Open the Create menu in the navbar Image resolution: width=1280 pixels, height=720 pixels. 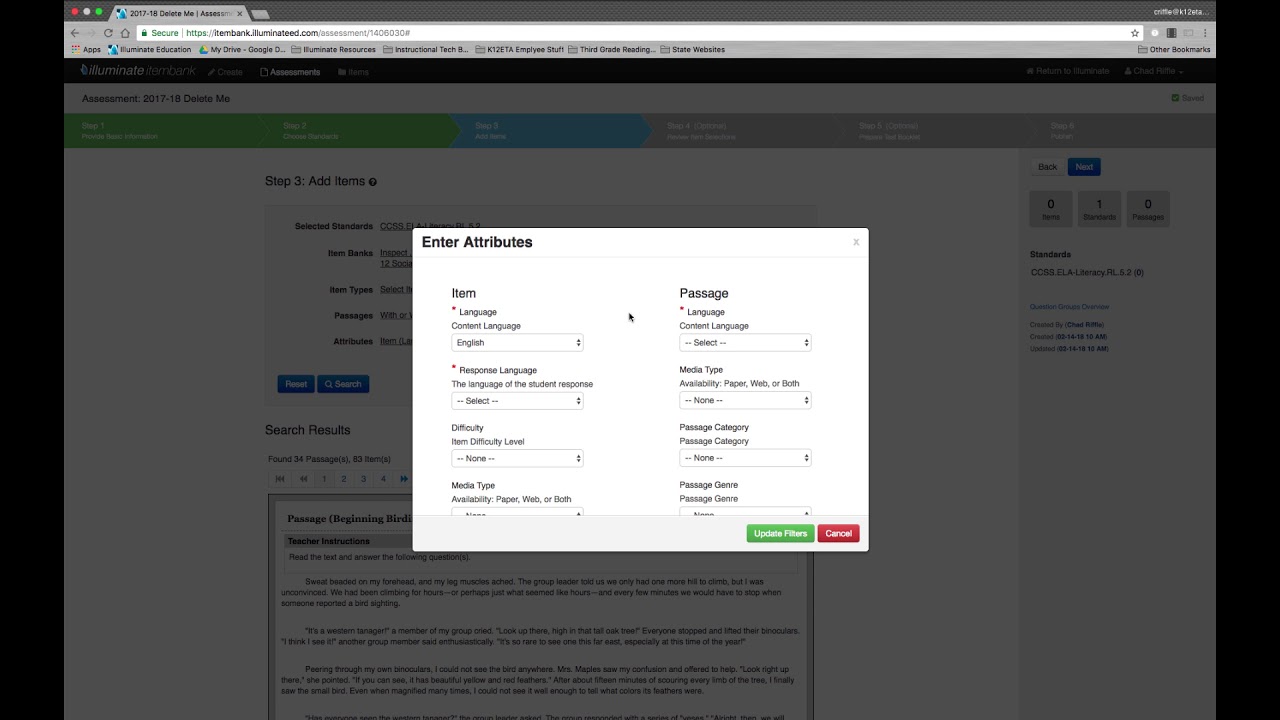[225, 72]
